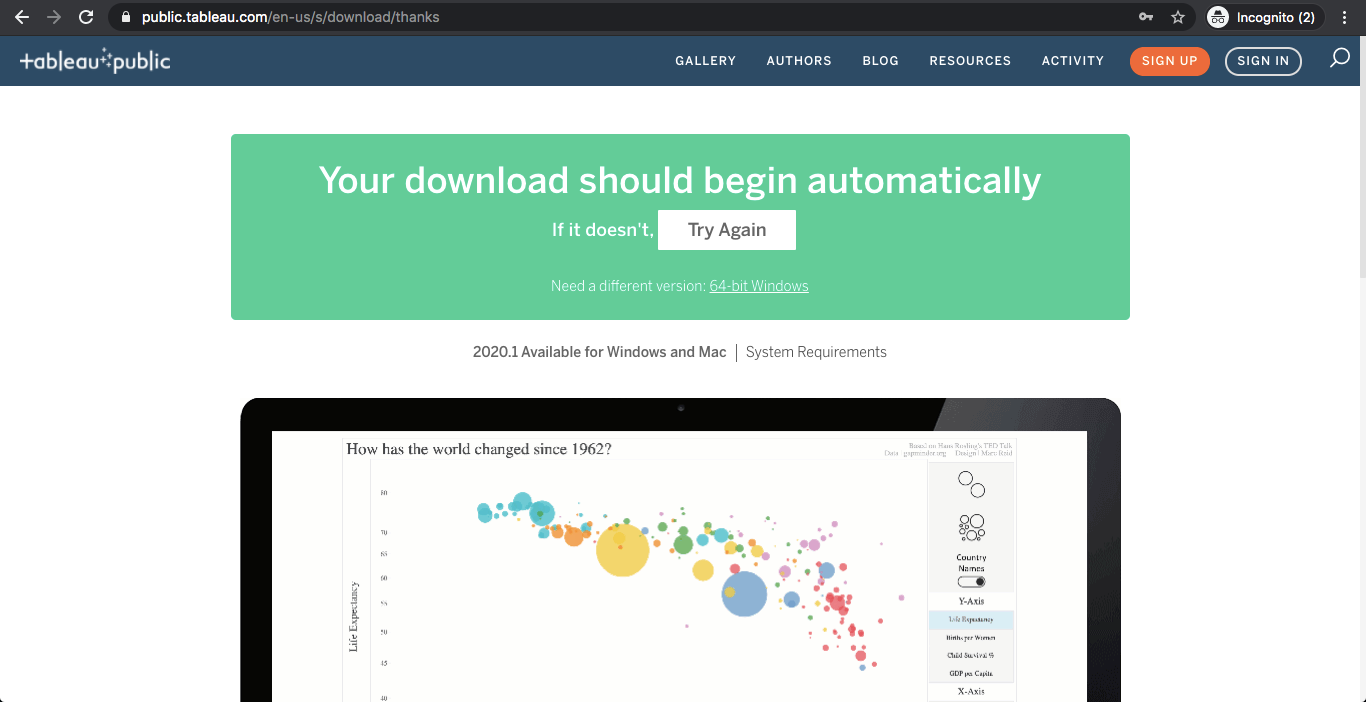Click the large yellow bubble in chart
This screenshot has height=702, width=1366.
click(x=623, y=549)
